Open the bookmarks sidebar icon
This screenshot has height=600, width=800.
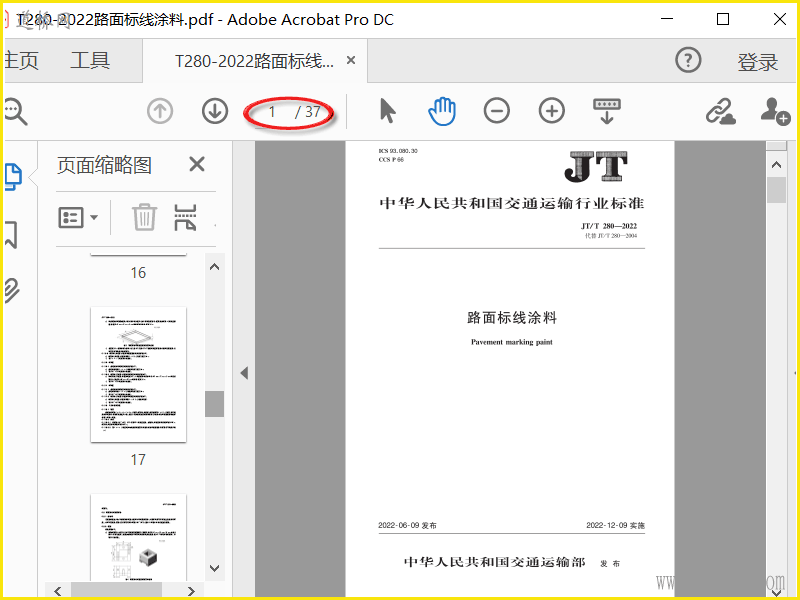click(x=11, y=235)
